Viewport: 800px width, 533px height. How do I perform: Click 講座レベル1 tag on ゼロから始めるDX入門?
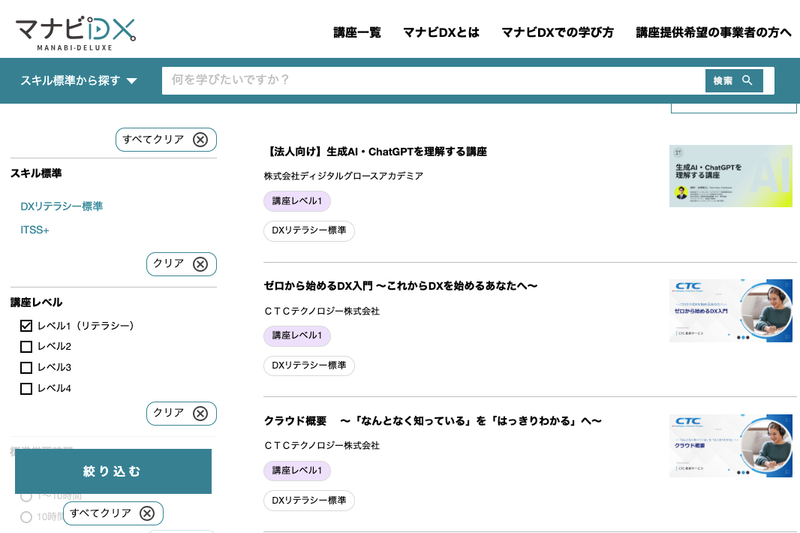pyautogui.click(x=297, y=336)
